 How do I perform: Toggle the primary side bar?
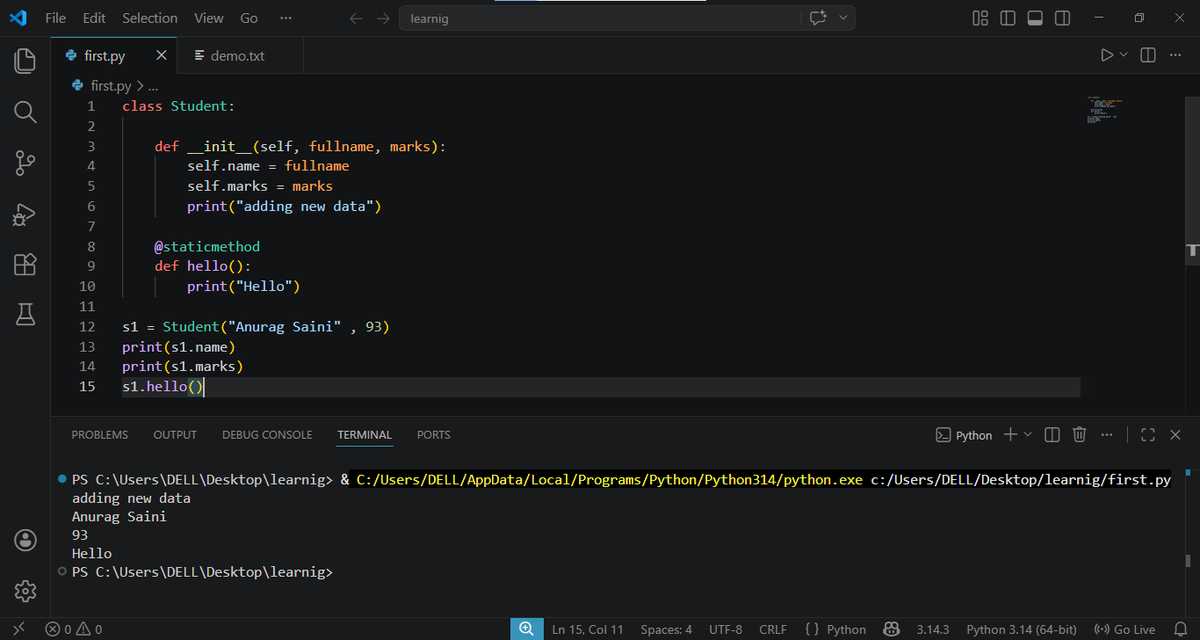click(1008, 18)
